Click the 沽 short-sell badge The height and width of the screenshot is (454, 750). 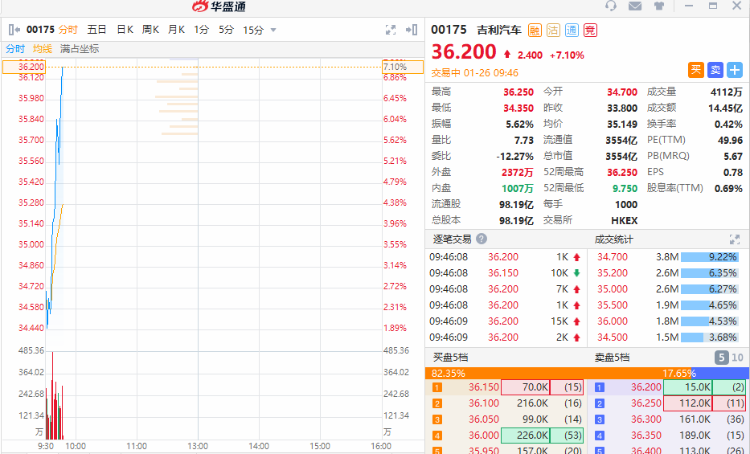(553, 31)
